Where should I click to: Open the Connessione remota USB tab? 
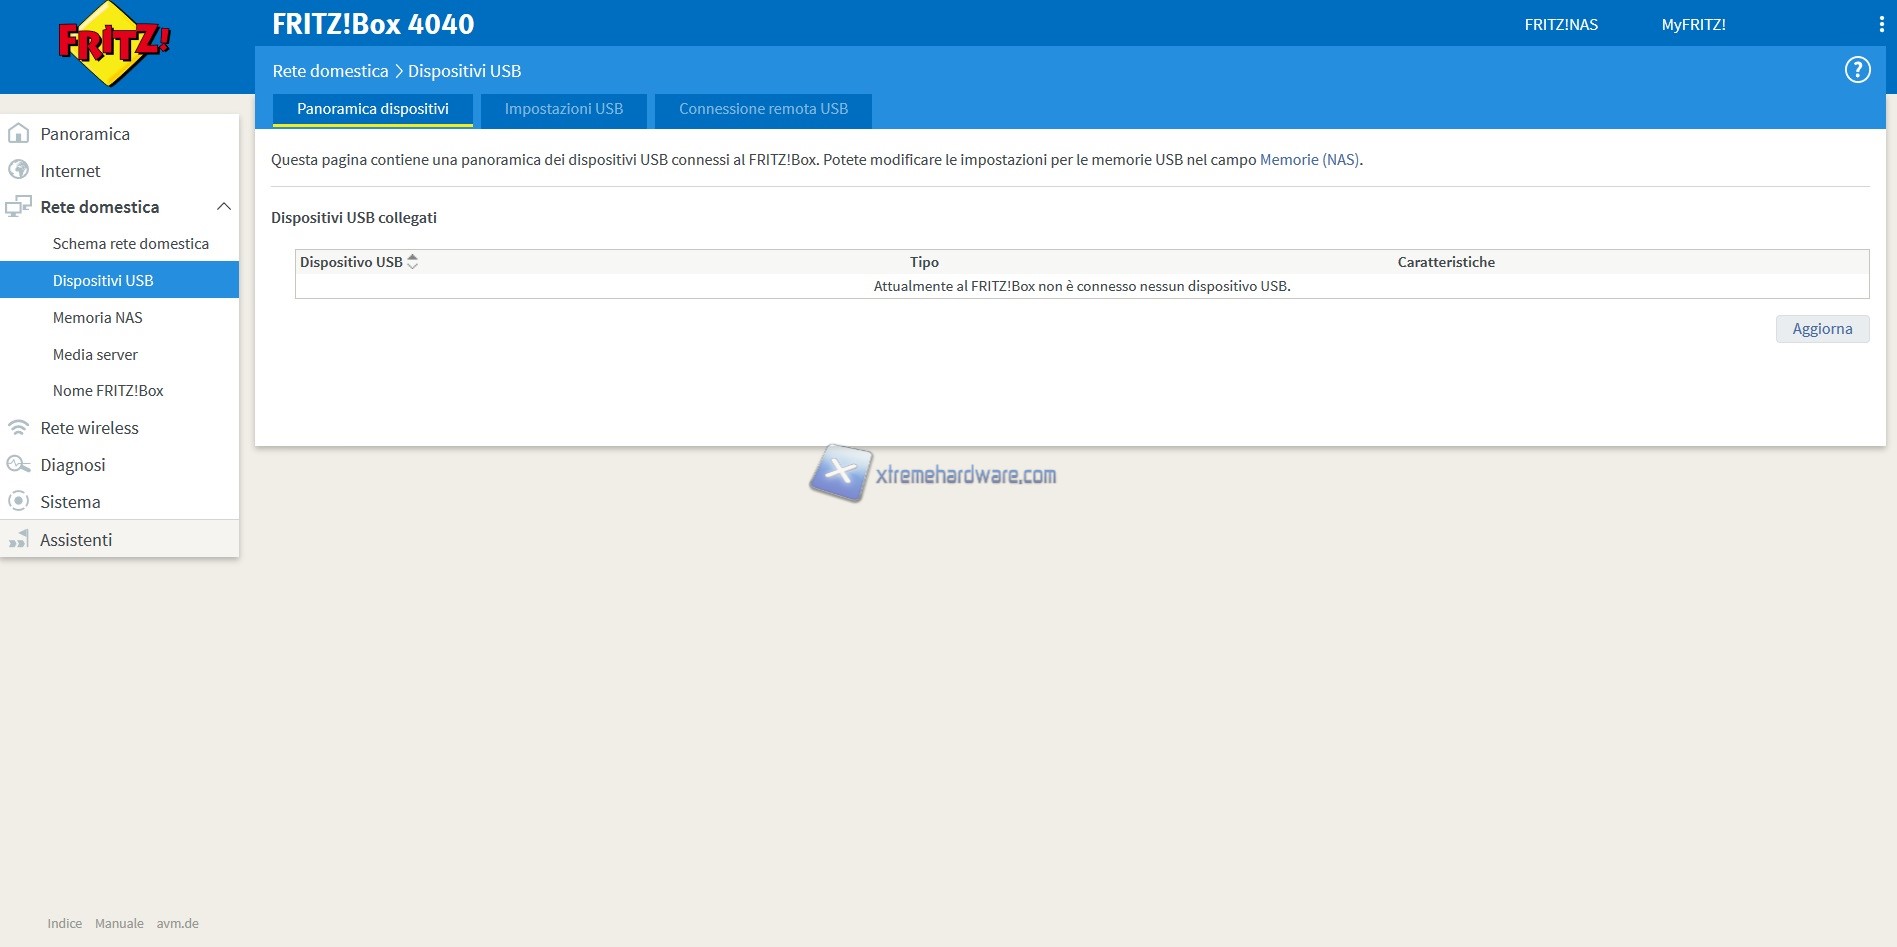click(x=763, y=109)
